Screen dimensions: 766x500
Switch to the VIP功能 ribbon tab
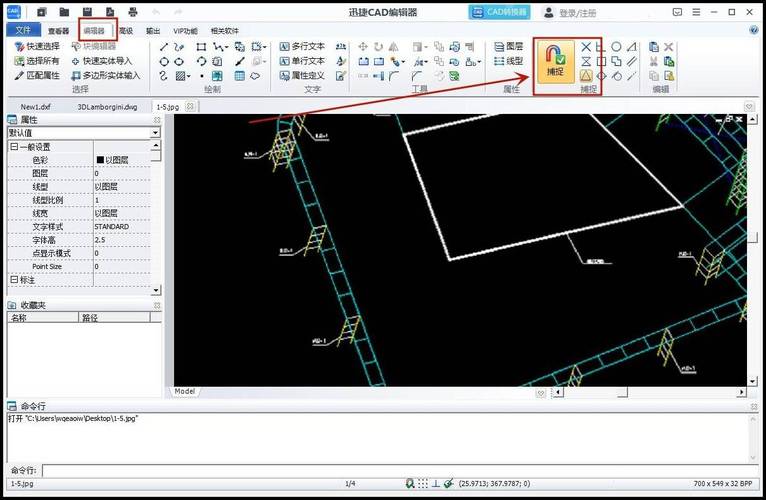(186, 31)
